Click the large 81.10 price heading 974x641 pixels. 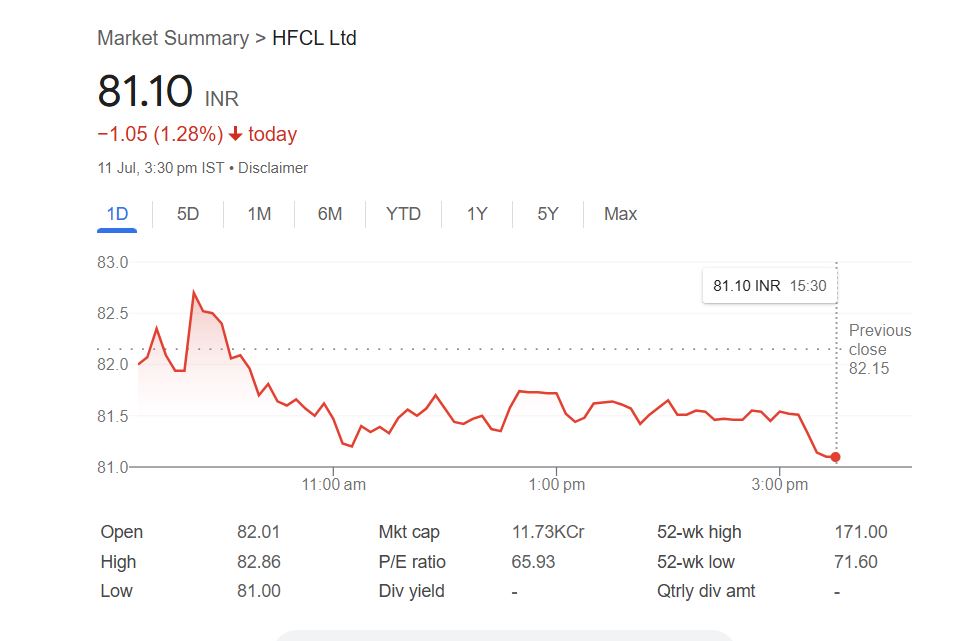tap(145, 92)
